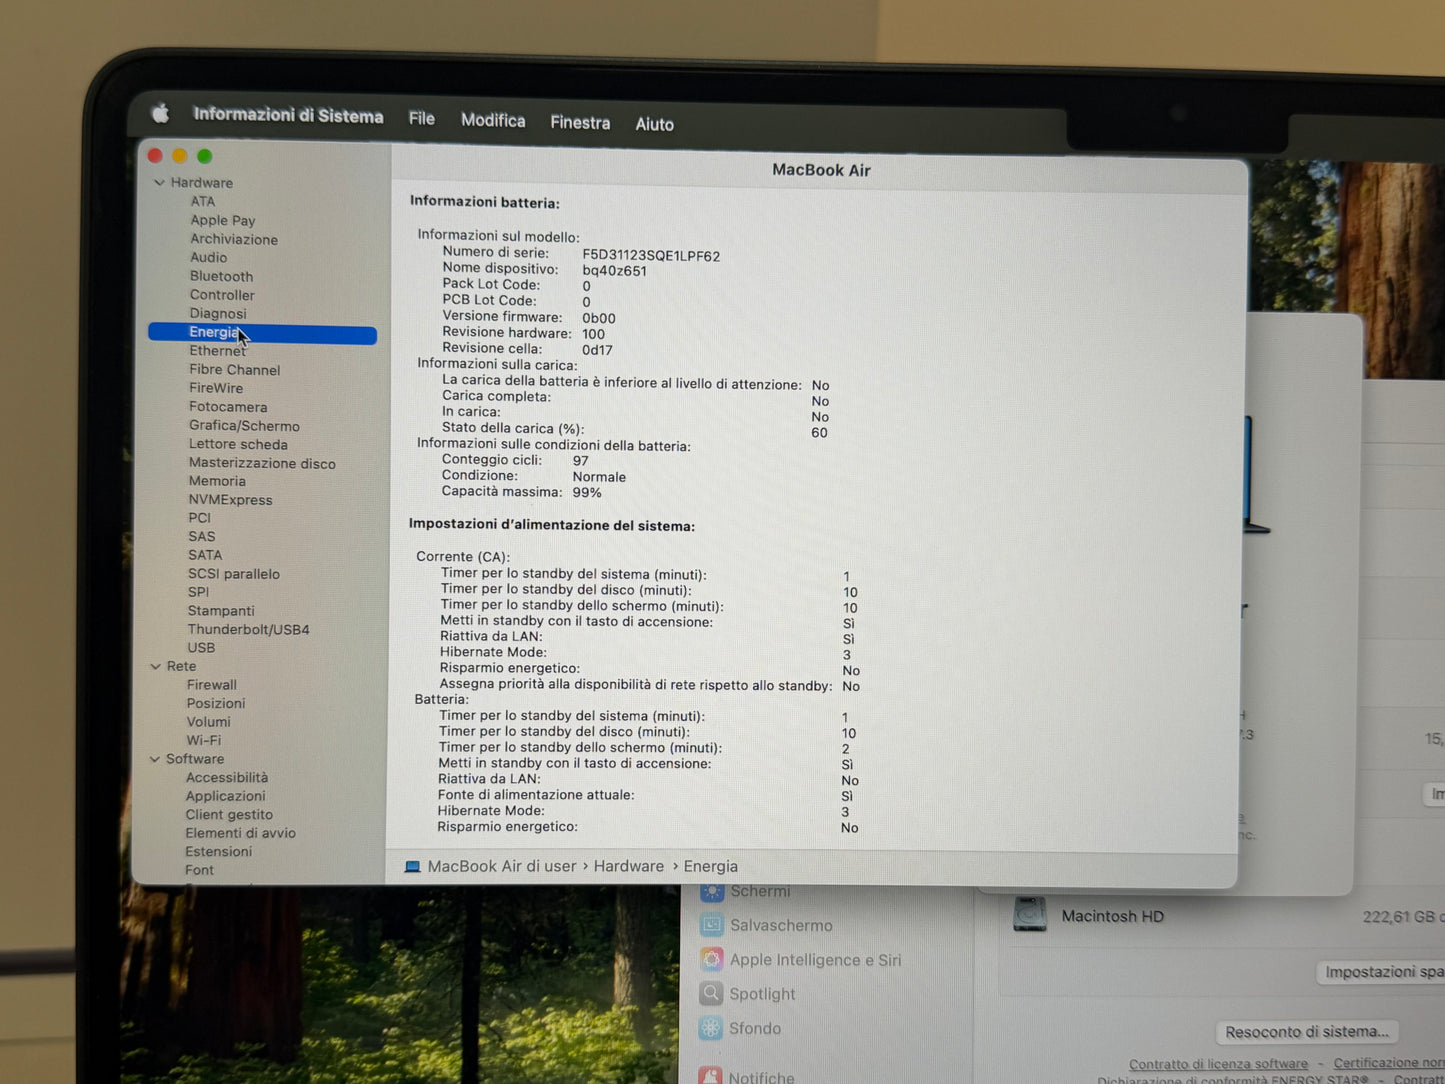Select SPI in the sidebar
Viewport: 1445px width, 1084px height.
[198, 592]
